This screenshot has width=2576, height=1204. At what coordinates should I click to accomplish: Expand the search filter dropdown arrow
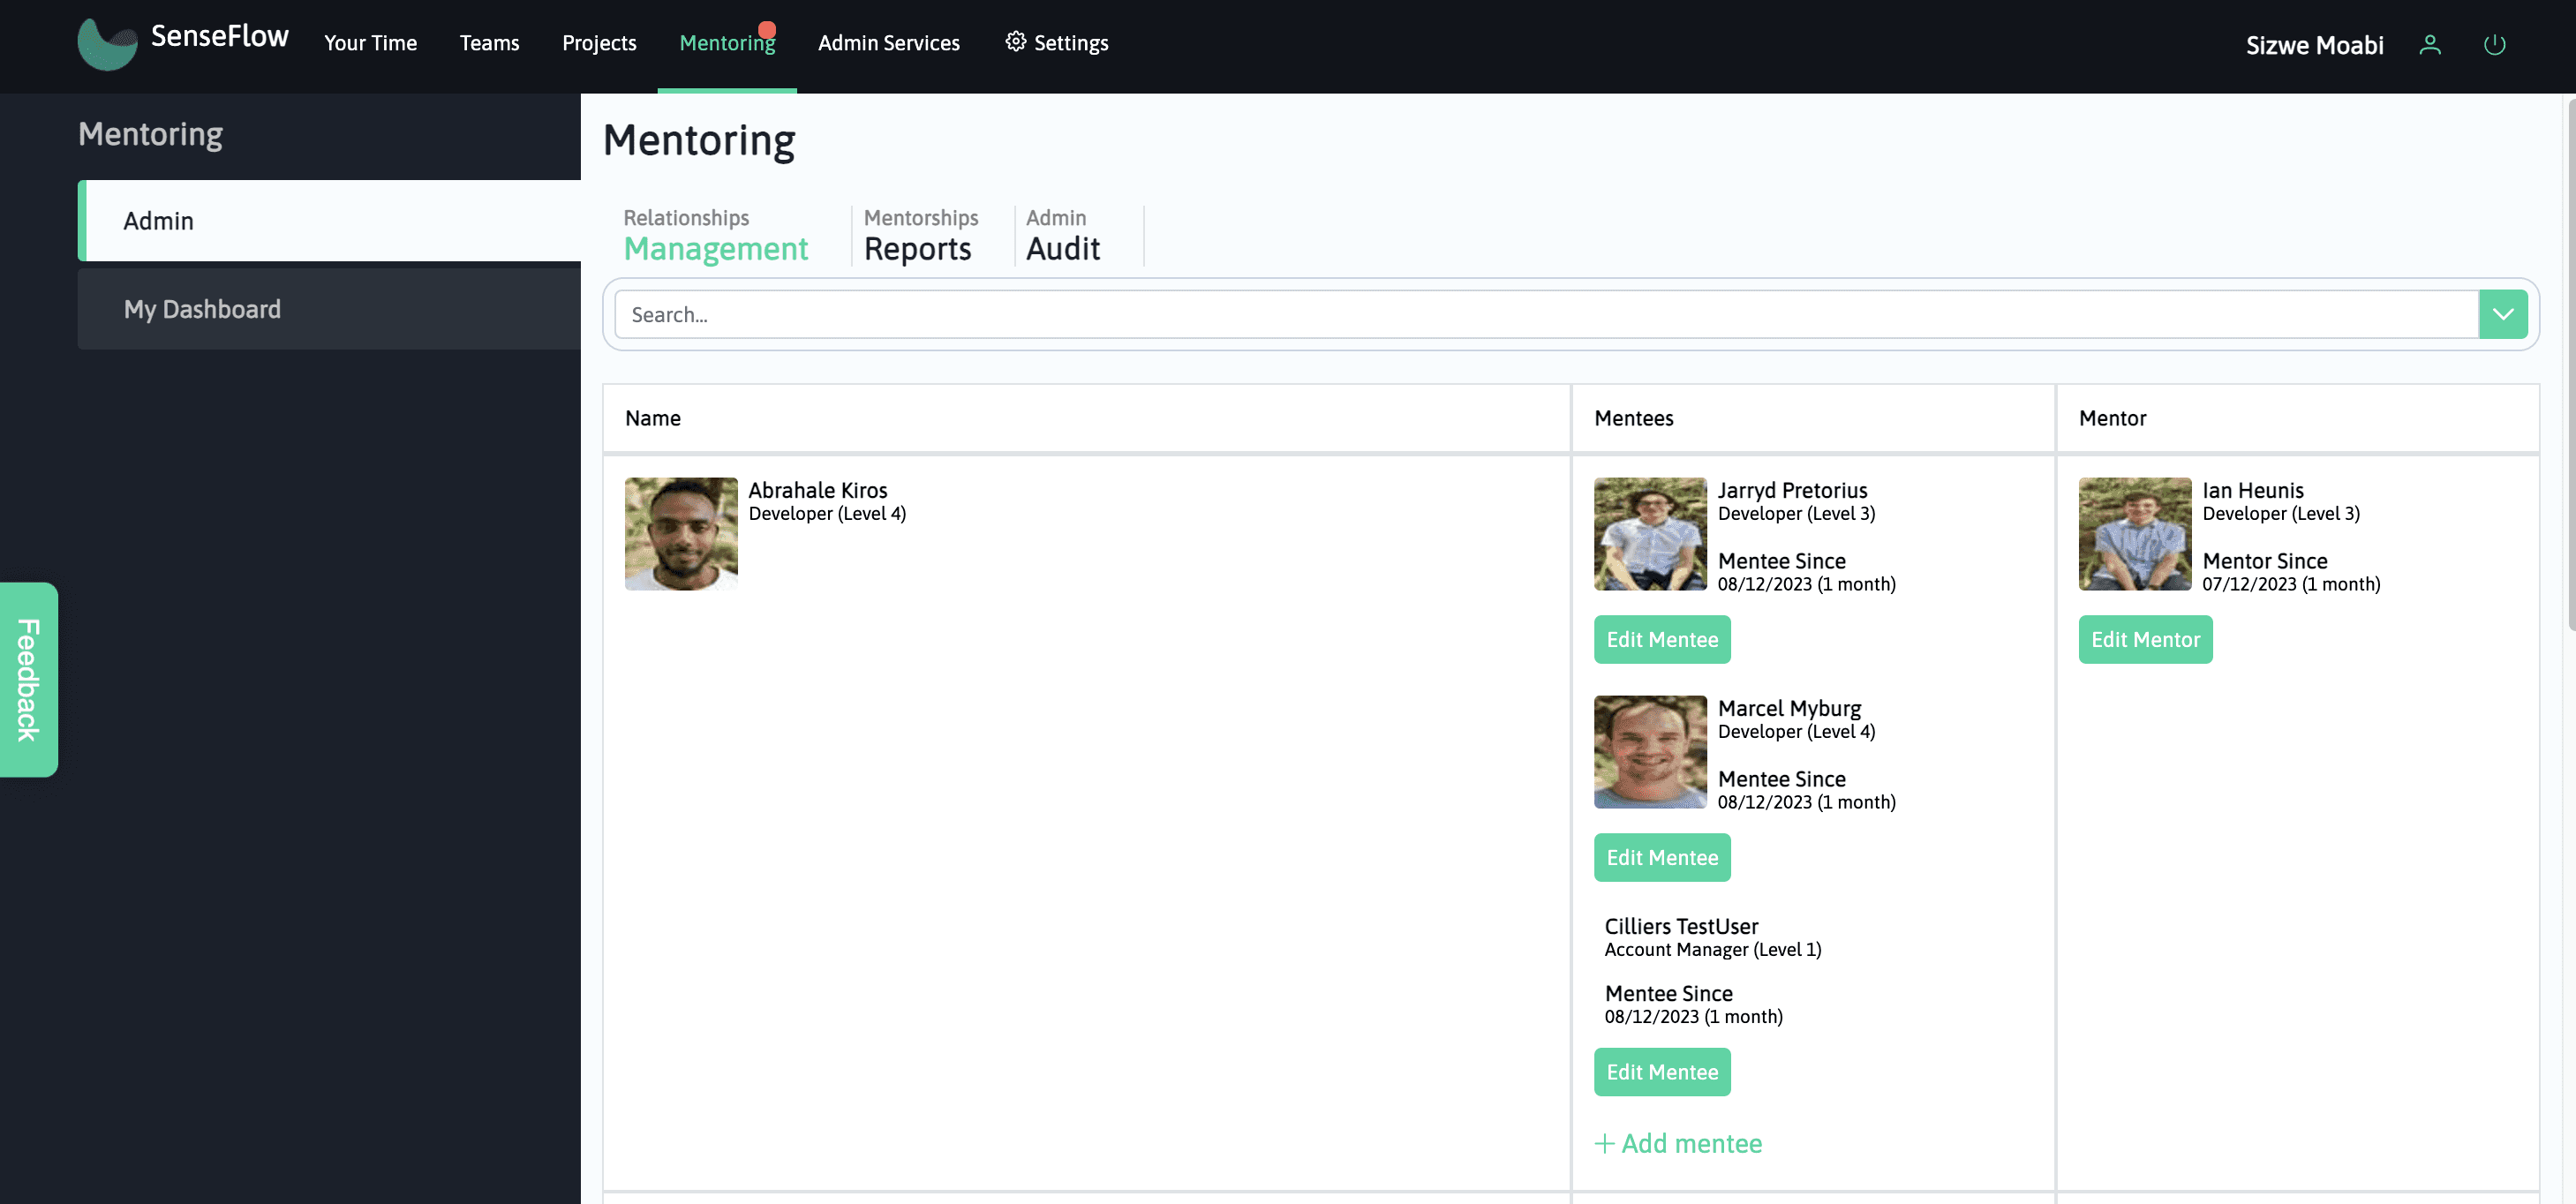pos(2502,314)
